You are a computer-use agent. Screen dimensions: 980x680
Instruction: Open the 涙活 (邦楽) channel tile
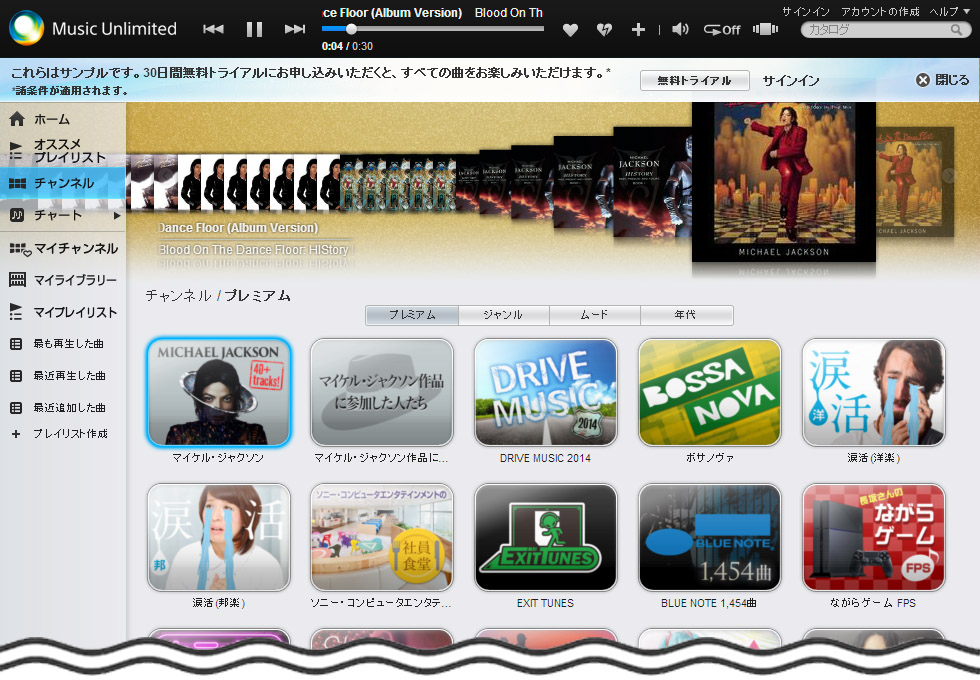[x=219, y=538]
